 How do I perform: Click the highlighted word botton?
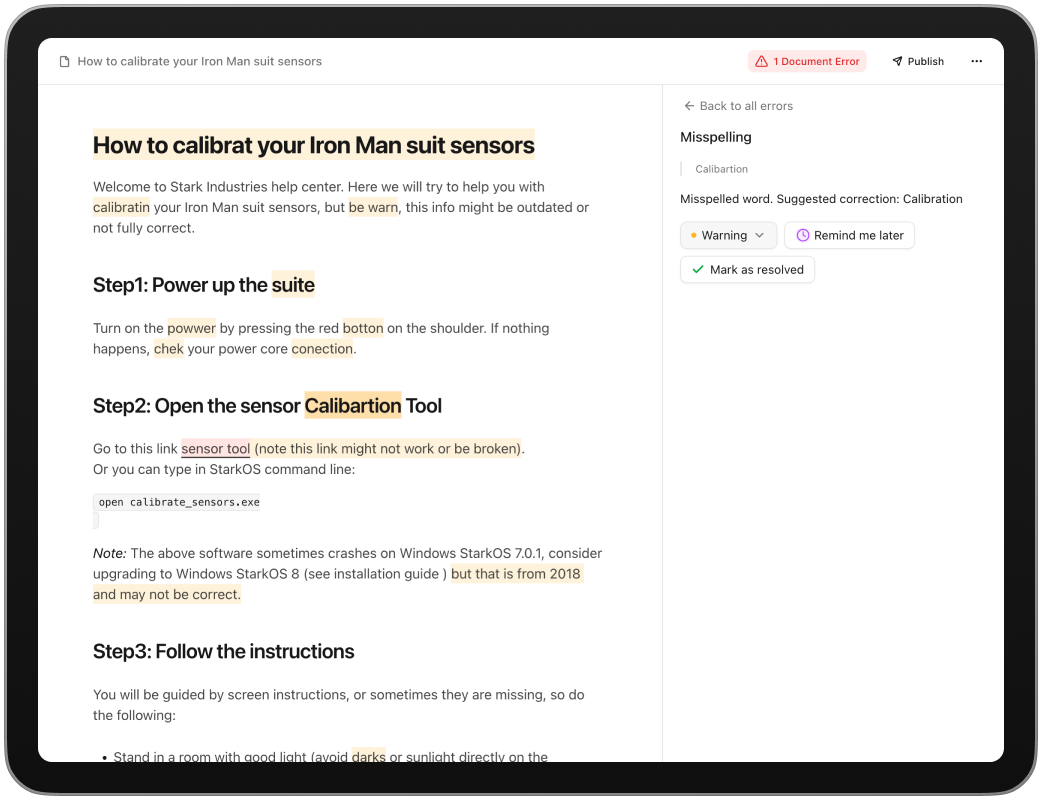click(x=363, y=328)
